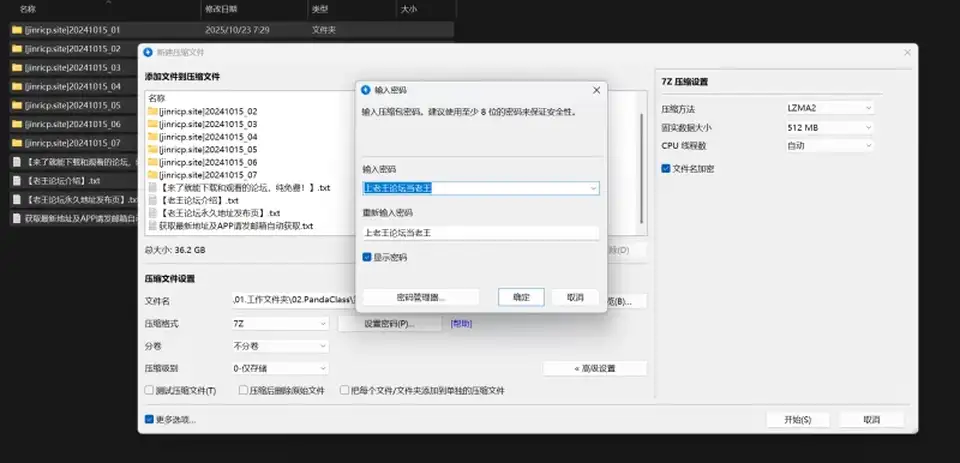The height and width of the screenshot is (463, 960).
Task: Select 【老王论坛永久地址发布页】 file in Explorer
Action: point(73,200)
